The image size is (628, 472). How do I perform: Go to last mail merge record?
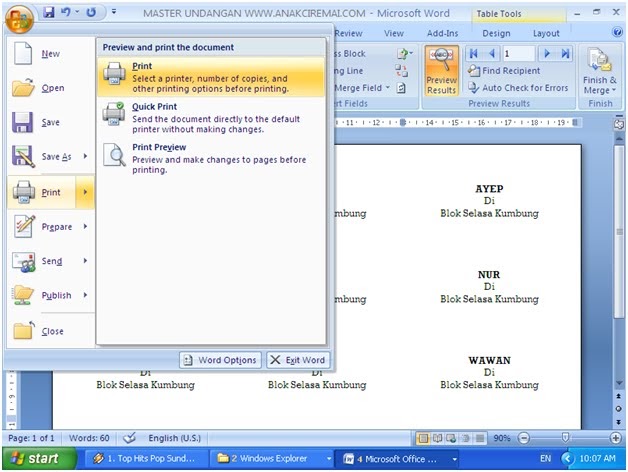[565, 53]
